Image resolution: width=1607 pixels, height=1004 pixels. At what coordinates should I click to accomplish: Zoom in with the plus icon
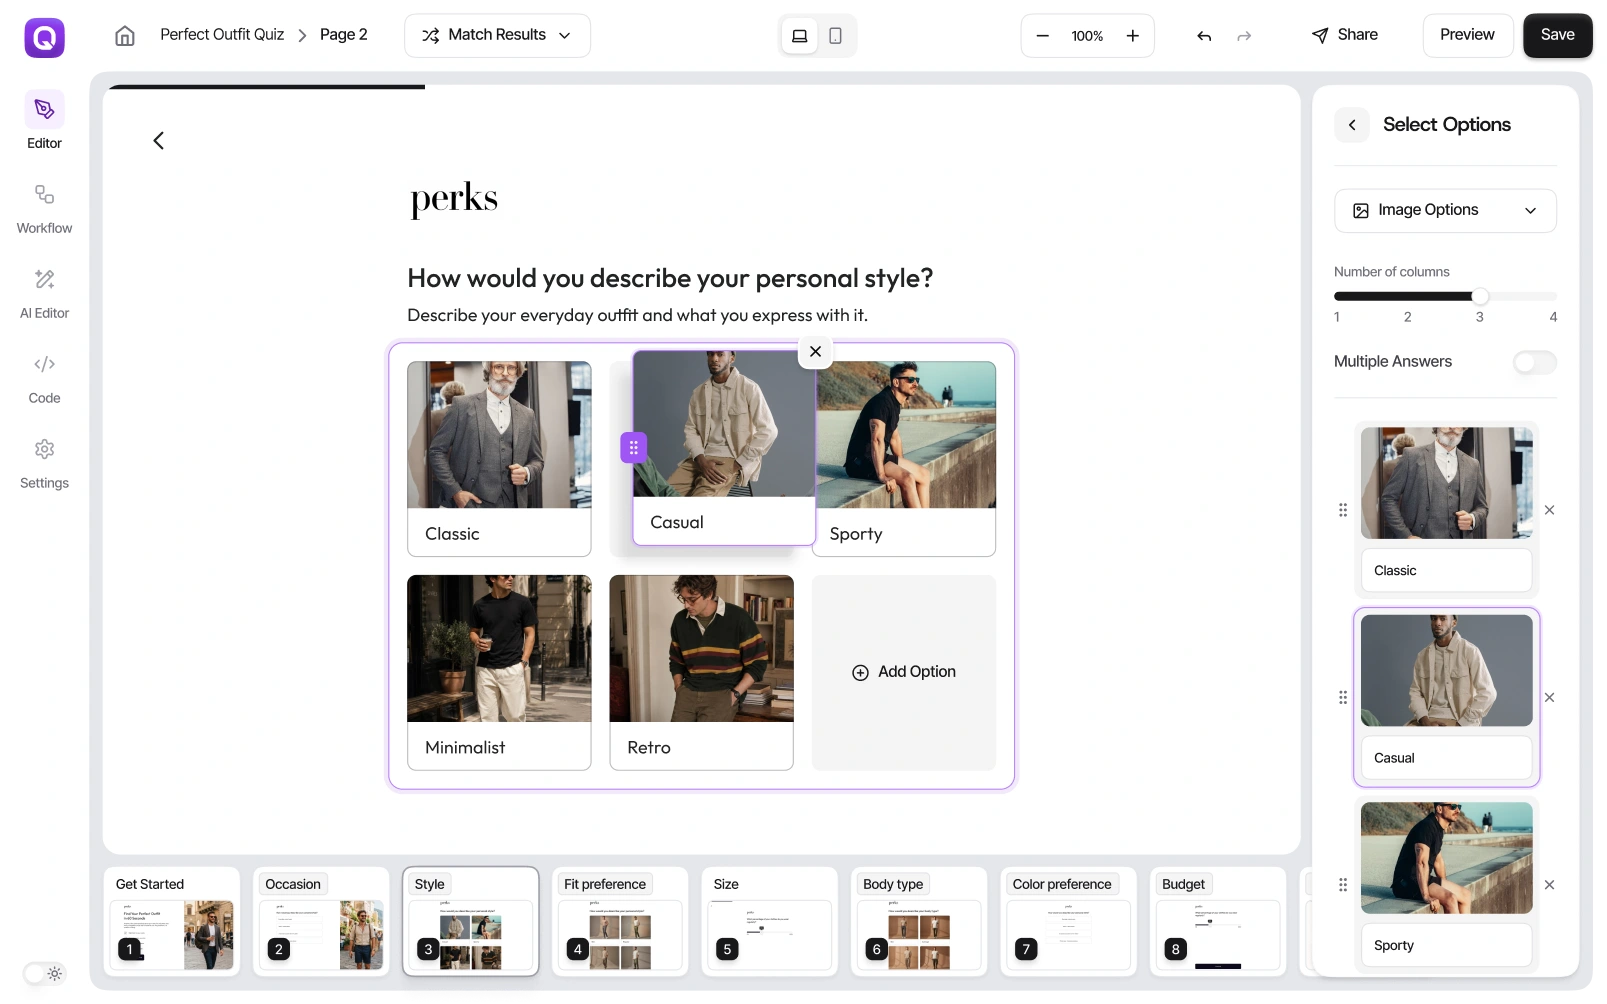click(x=1132, y=36)
